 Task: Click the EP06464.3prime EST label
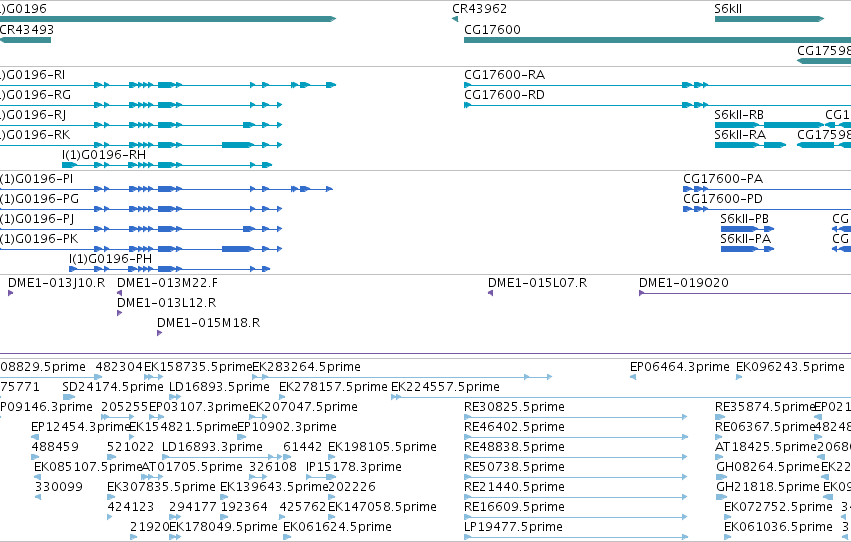679,367
